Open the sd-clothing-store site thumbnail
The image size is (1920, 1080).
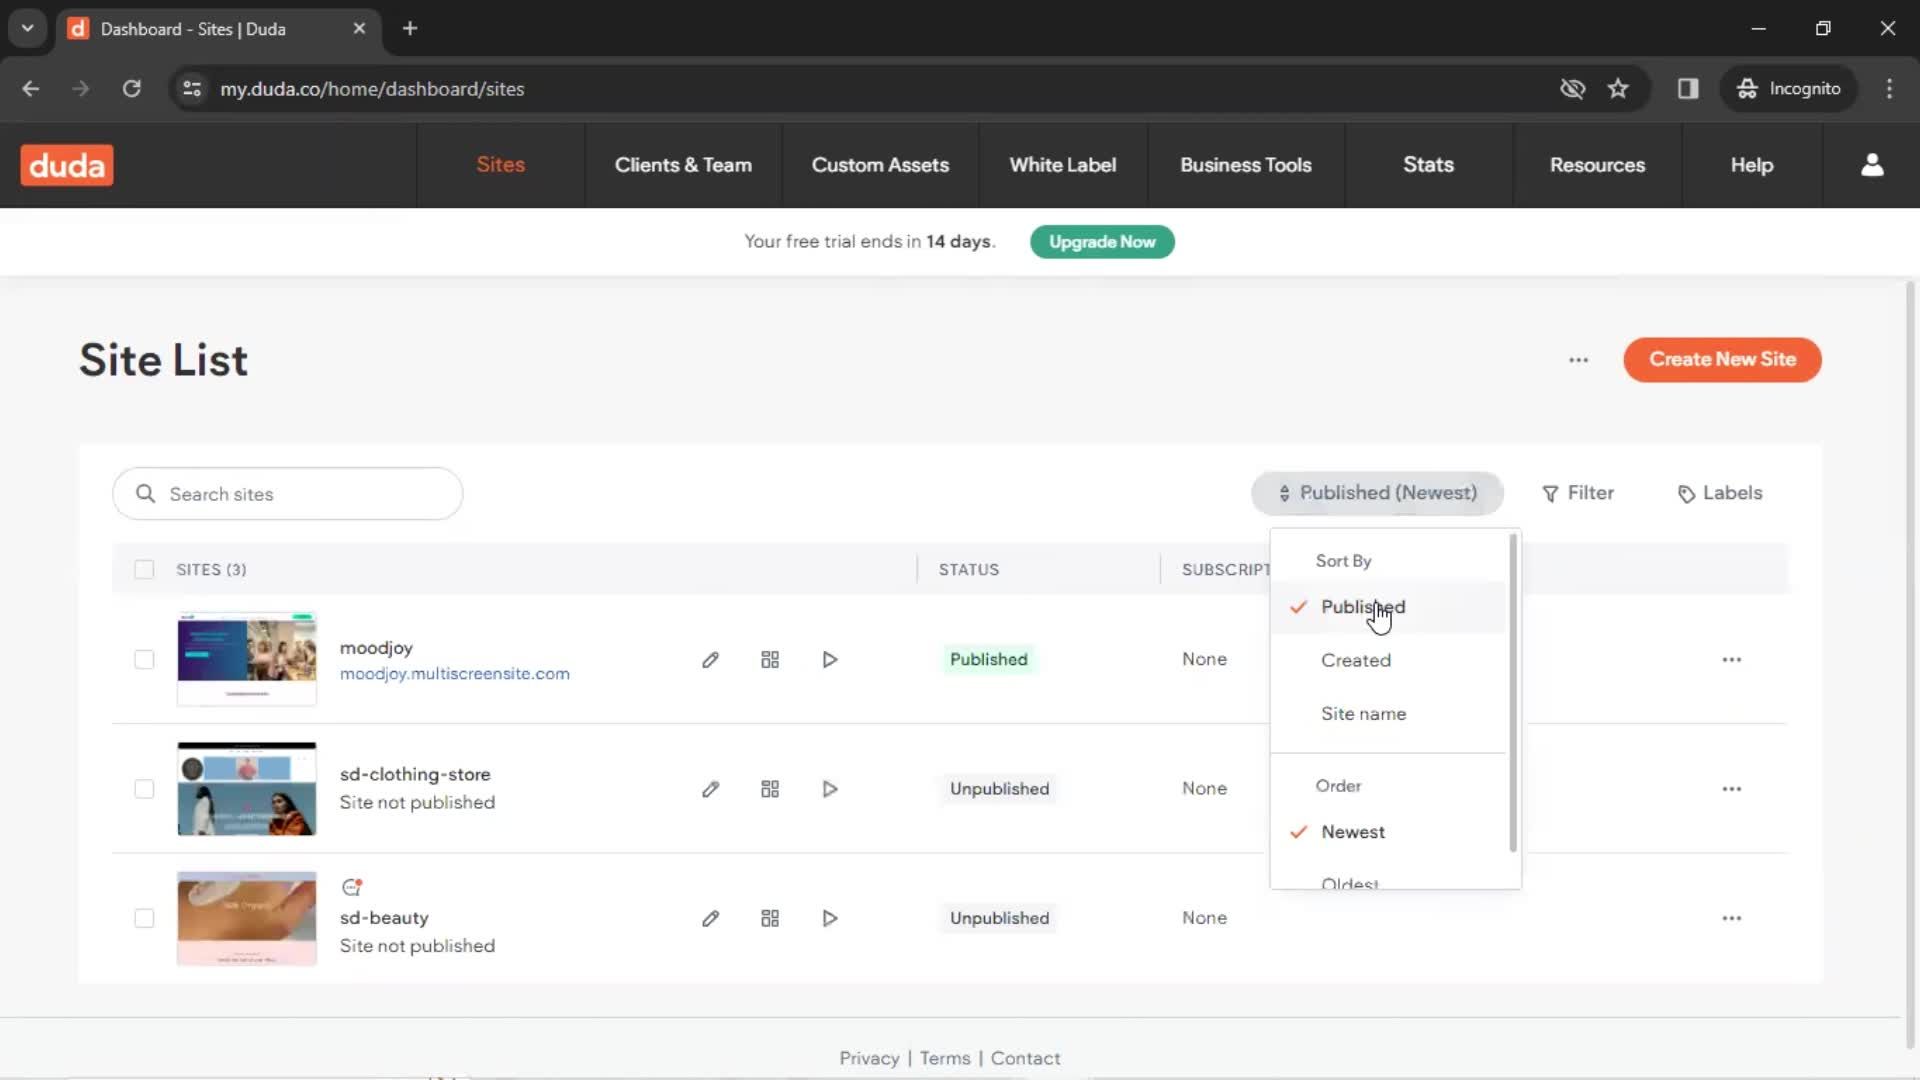247,789
